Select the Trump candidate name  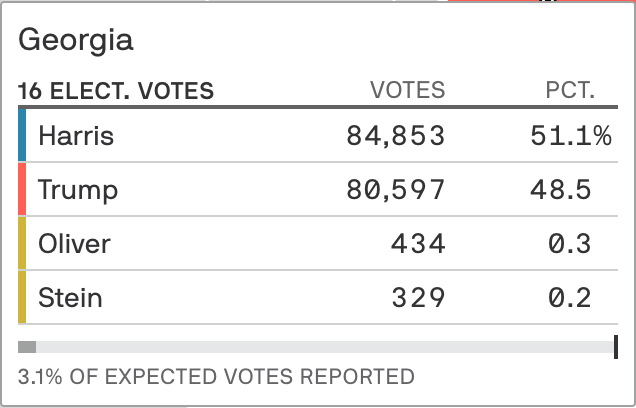[77, 189]
